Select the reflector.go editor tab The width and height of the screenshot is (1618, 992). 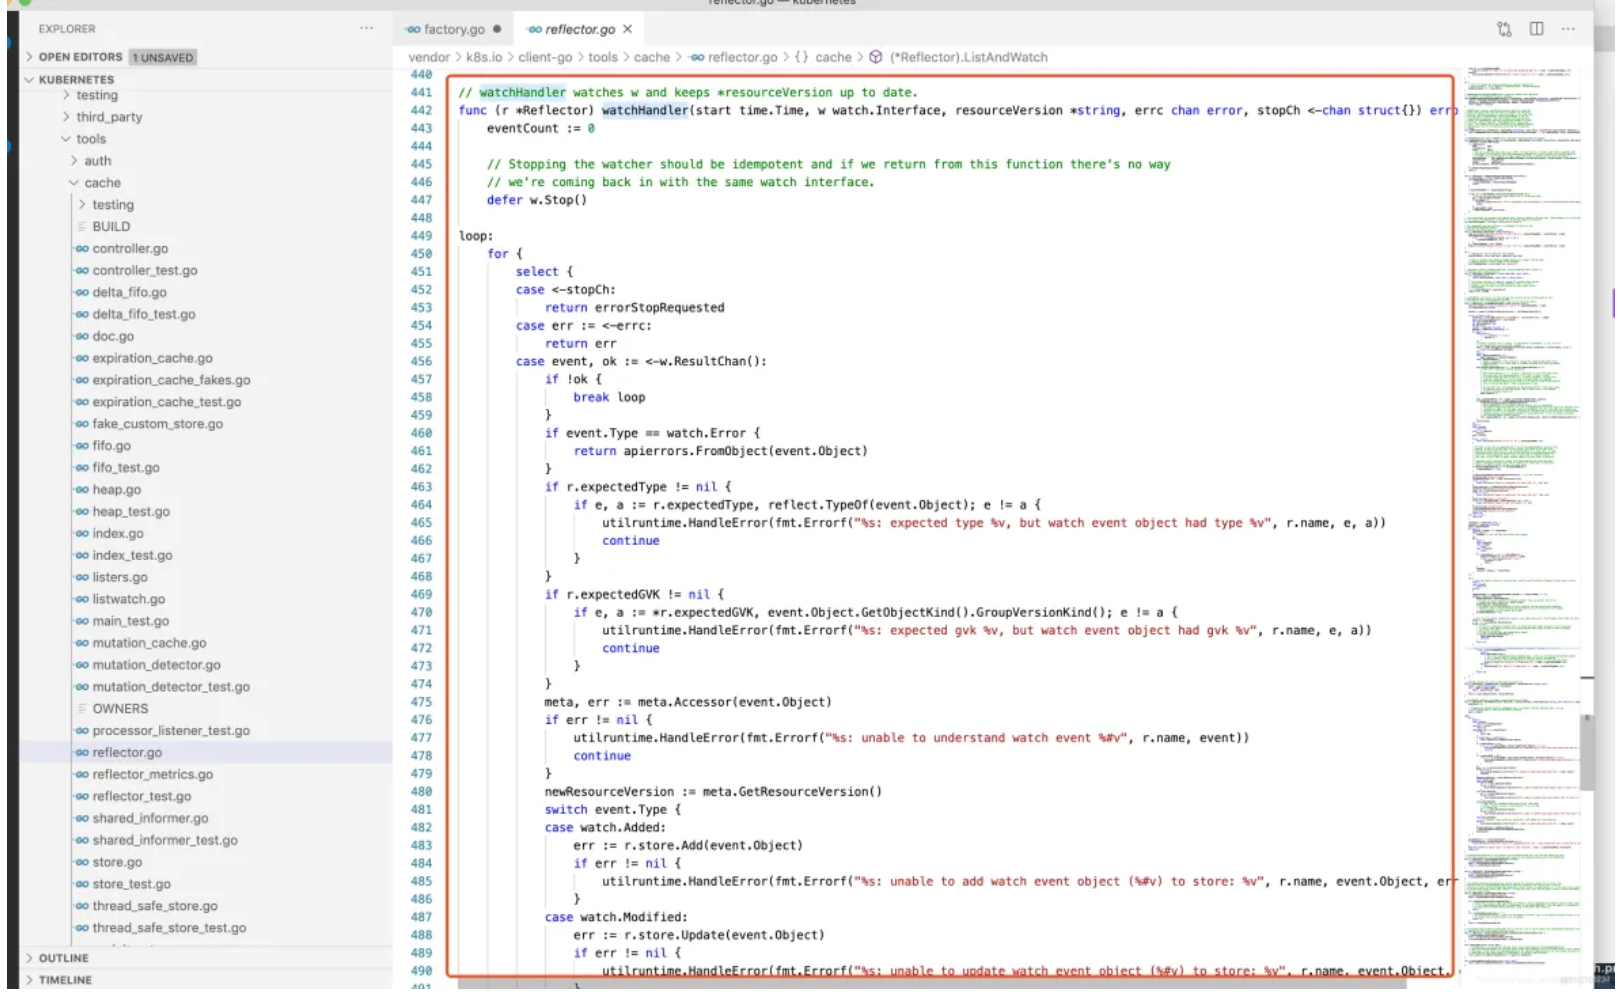(579, 29)
